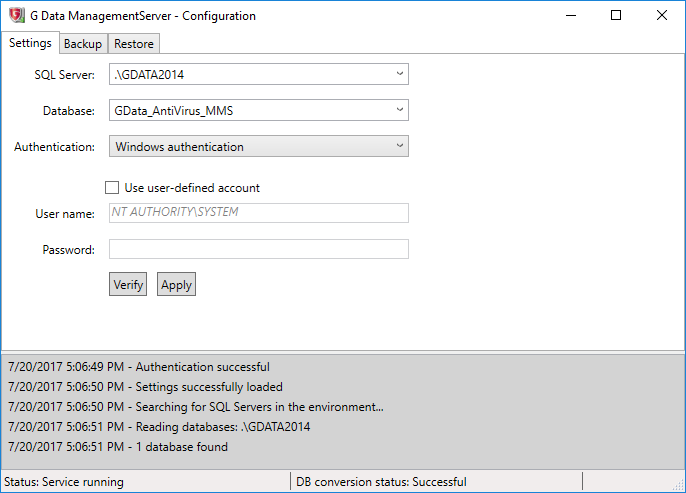Click the User name input field
This screenshot has height=493, width=686.
pos(259,213)
